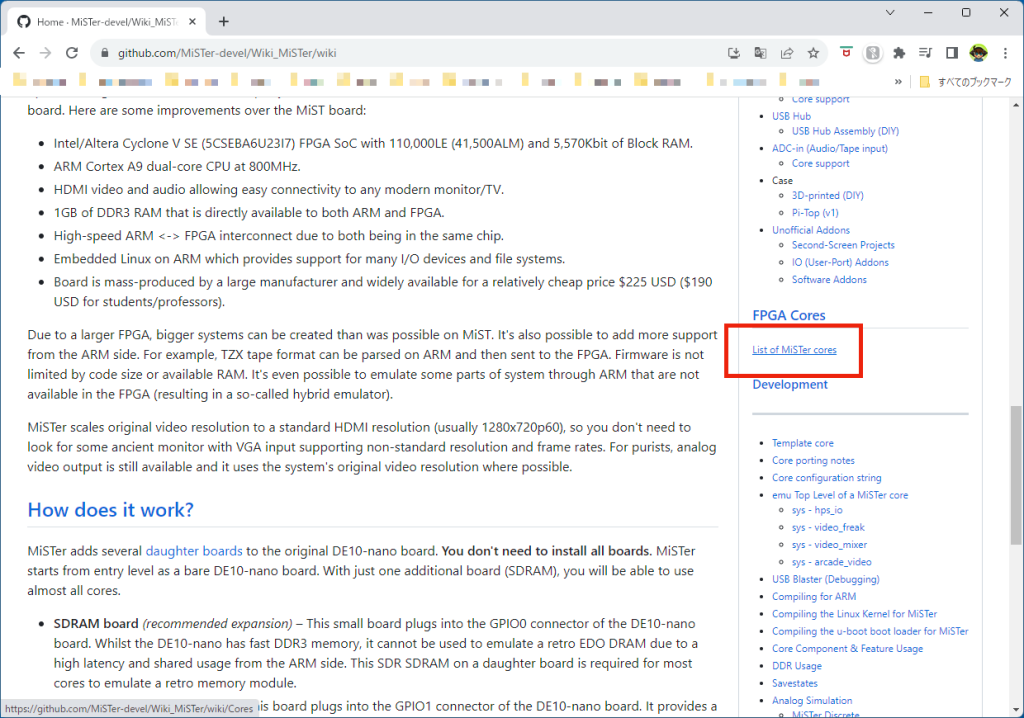The width and height of the screenshot is (1024, 718).
Task: Expand the hidden bookmarks chevron
Action: pos(898,82)
